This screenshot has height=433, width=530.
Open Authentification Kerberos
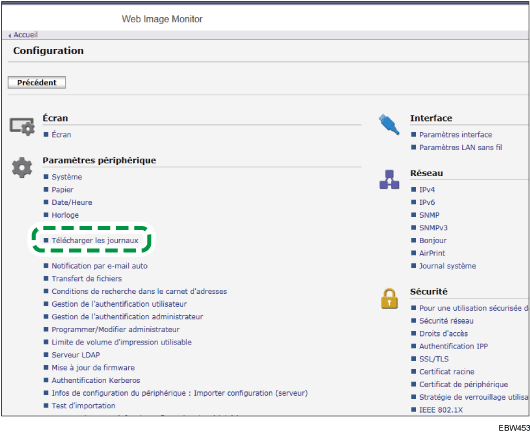tap(96, 380)
